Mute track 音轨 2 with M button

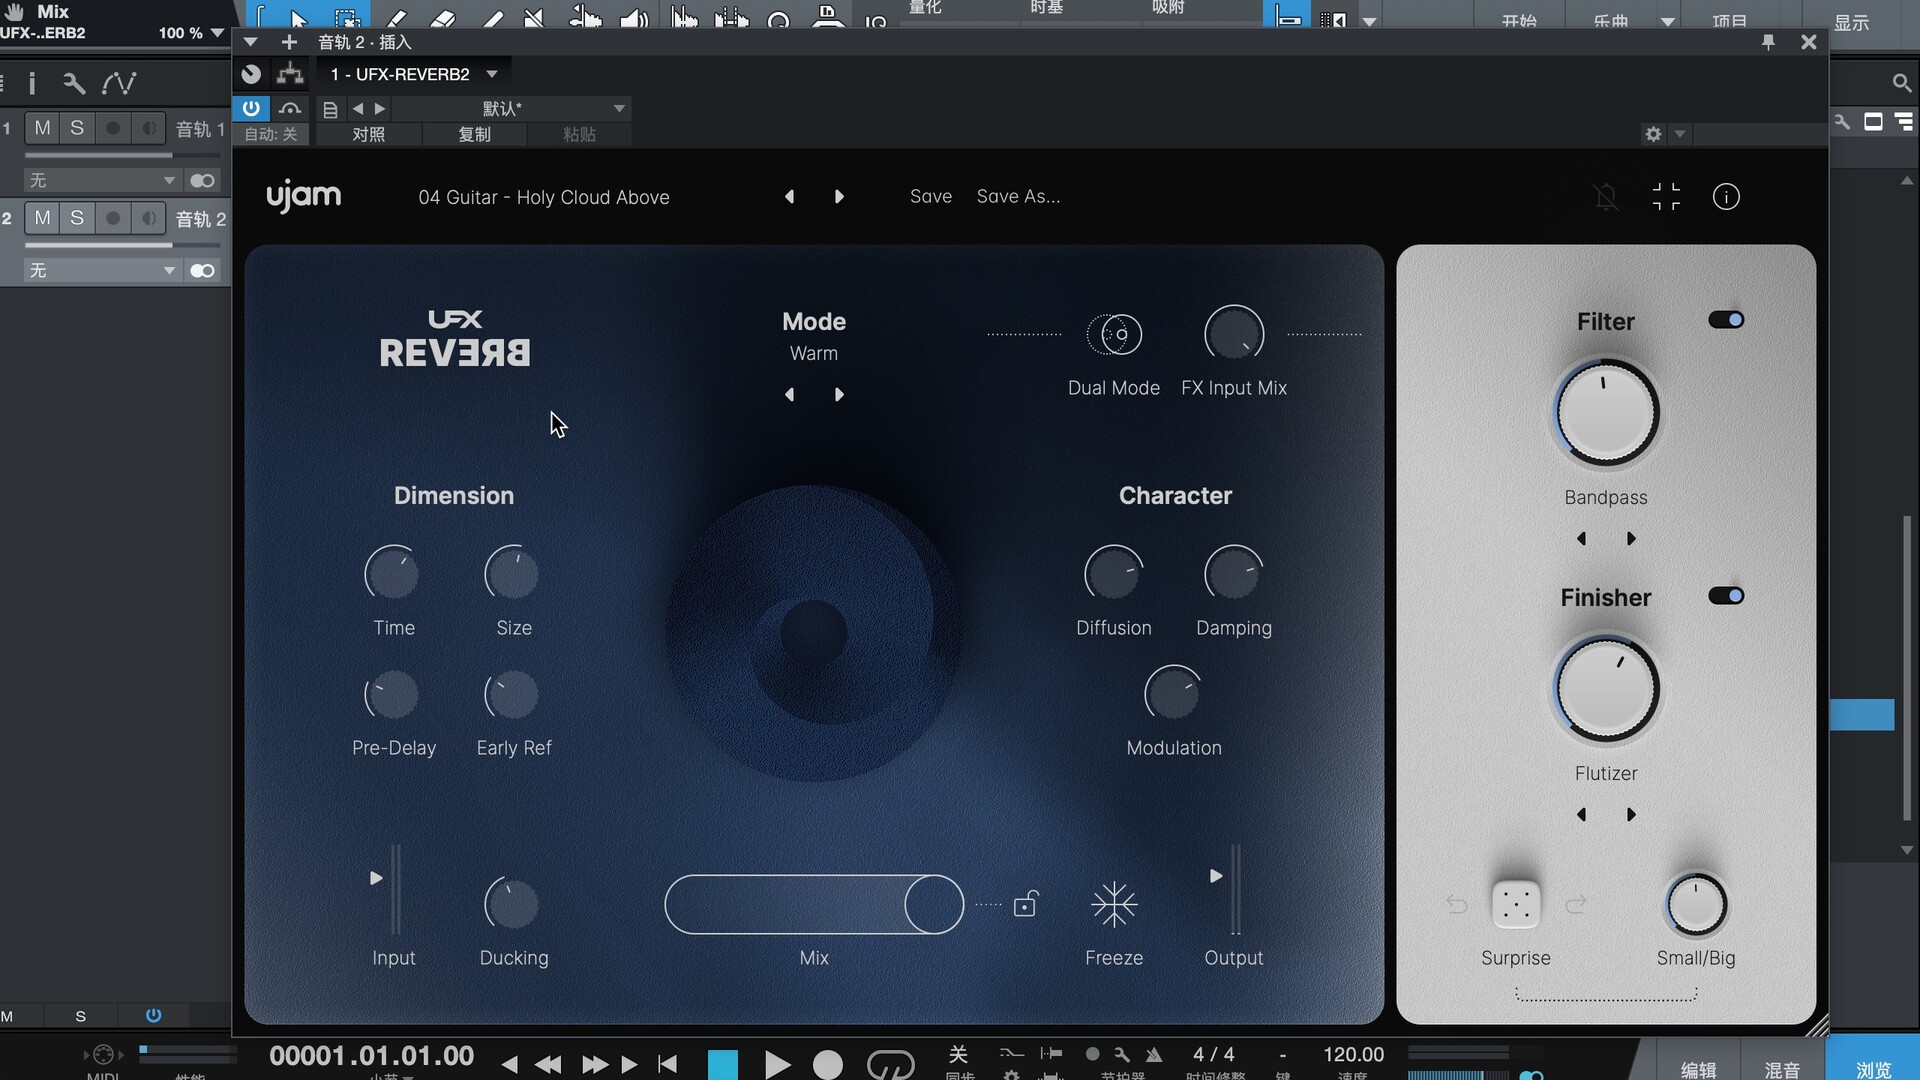pos(42,218)
